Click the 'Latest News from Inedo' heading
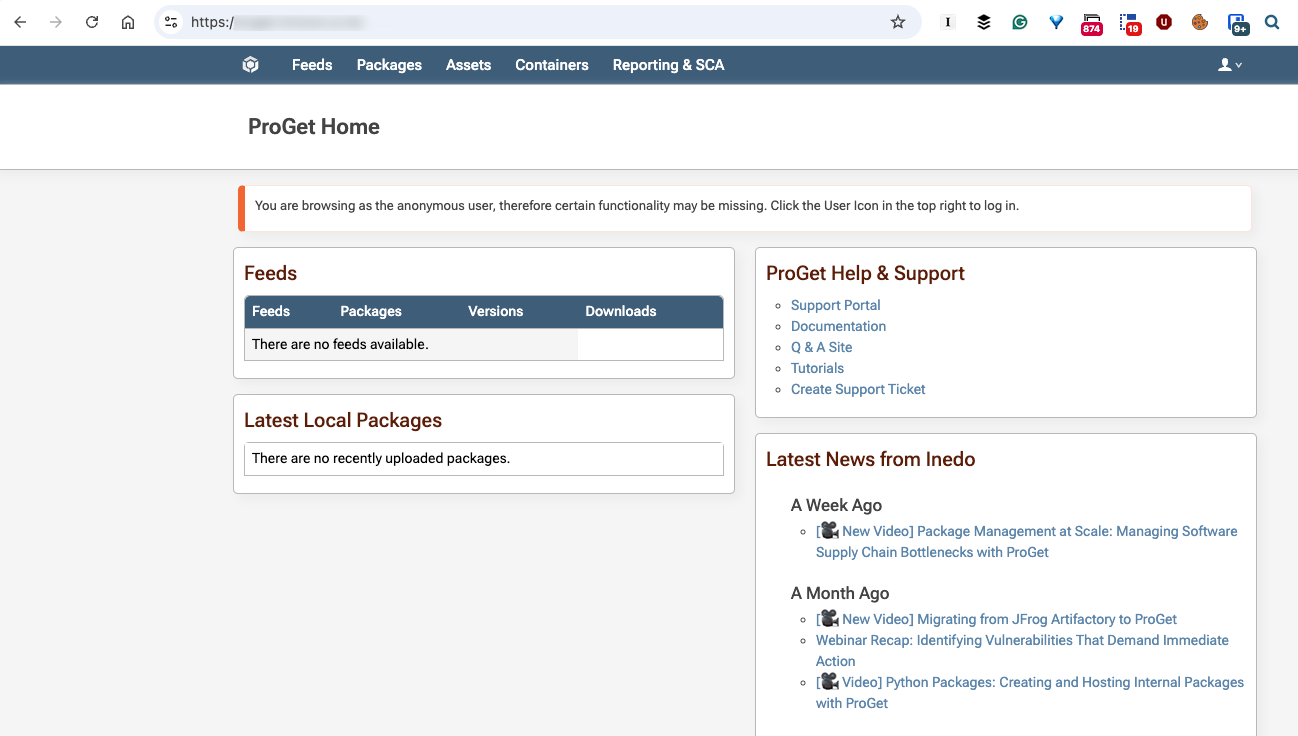Screen dimensions: 1298x736 871,459
